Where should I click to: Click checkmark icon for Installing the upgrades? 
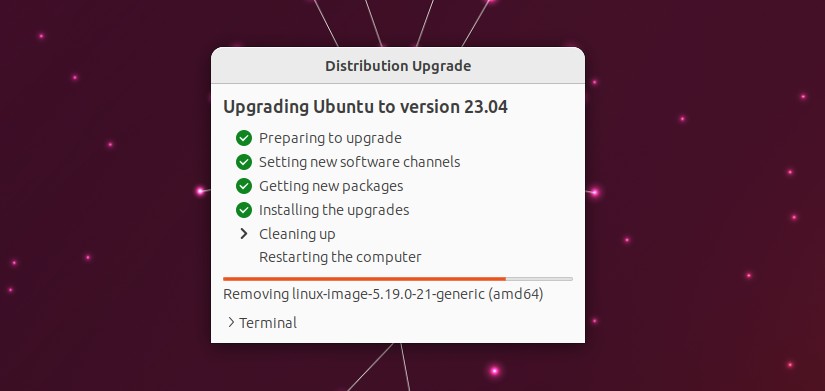click(244, 210)
